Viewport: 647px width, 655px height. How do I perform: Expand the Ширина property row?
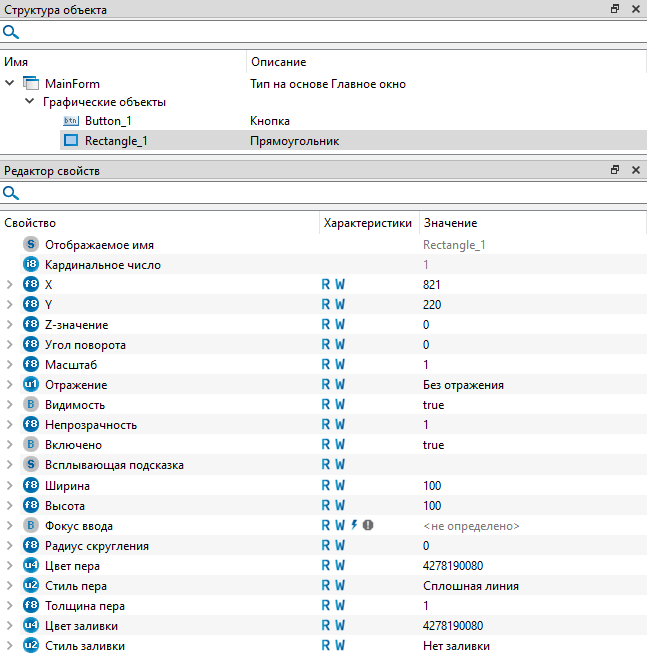(x=10, y=485)
